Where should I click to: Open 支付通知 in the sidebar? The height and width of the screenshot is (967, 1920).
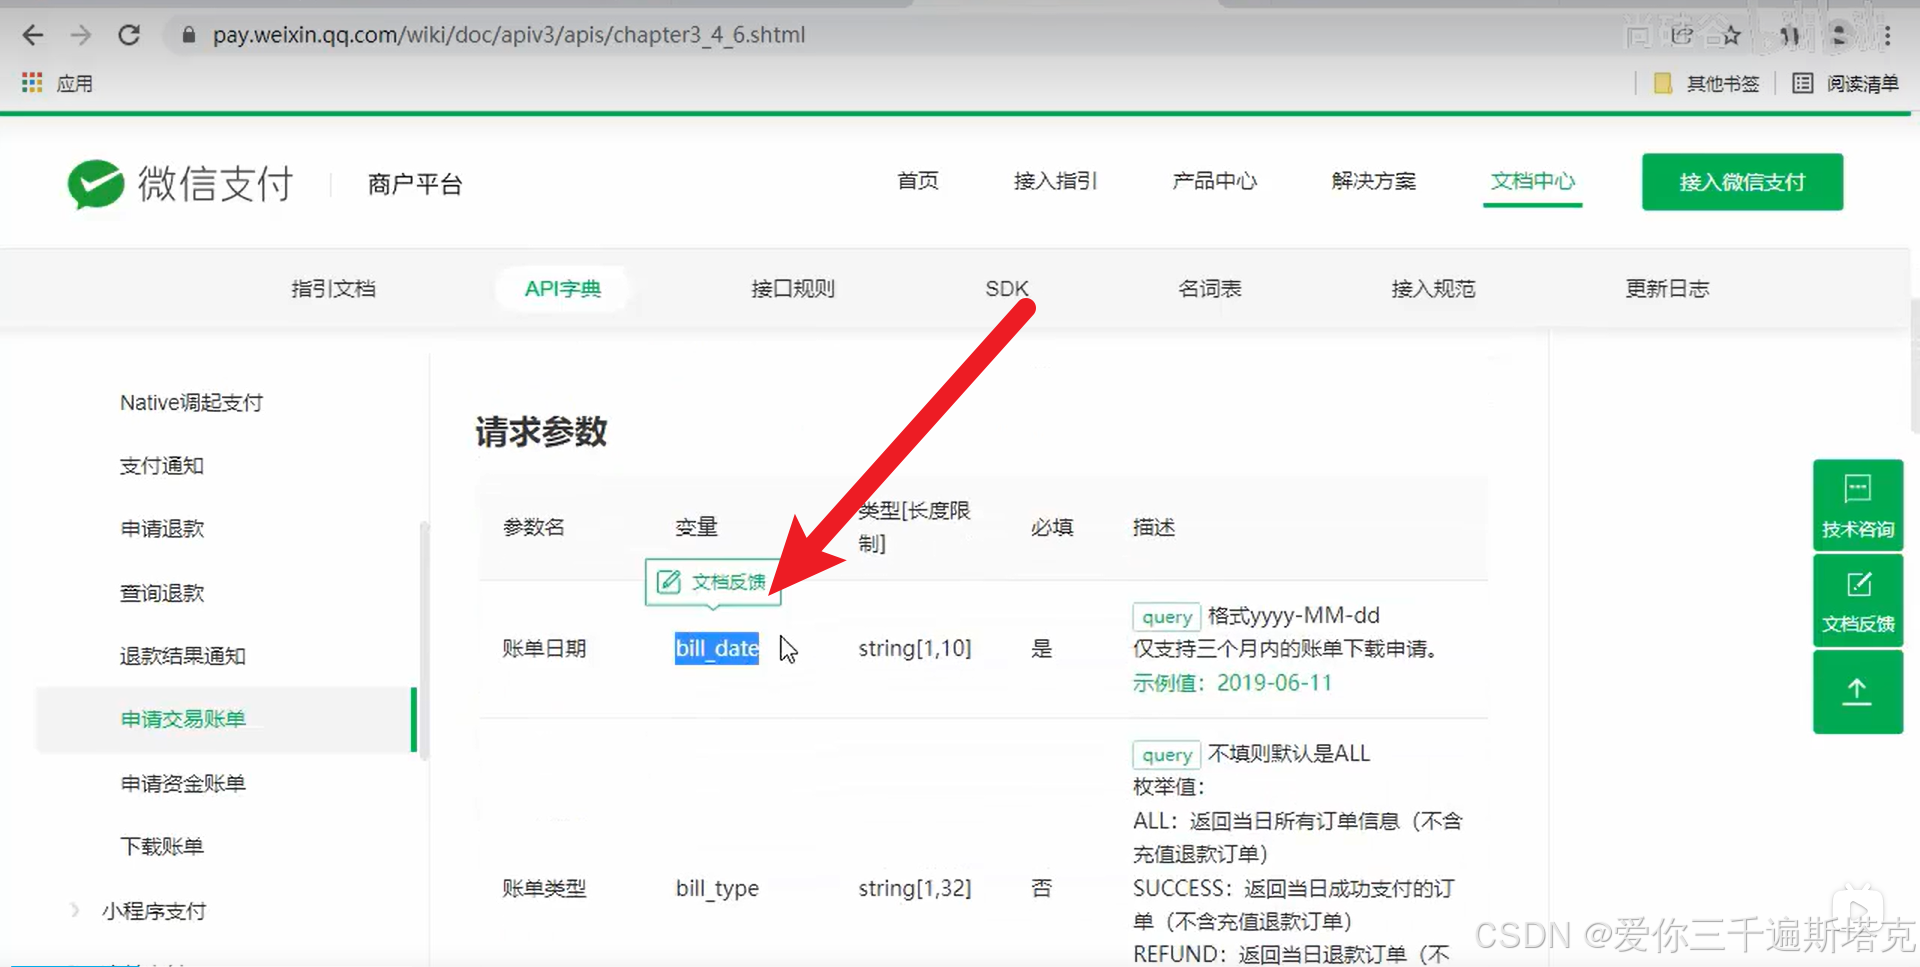pyautogui.click(x=162, y=466)
